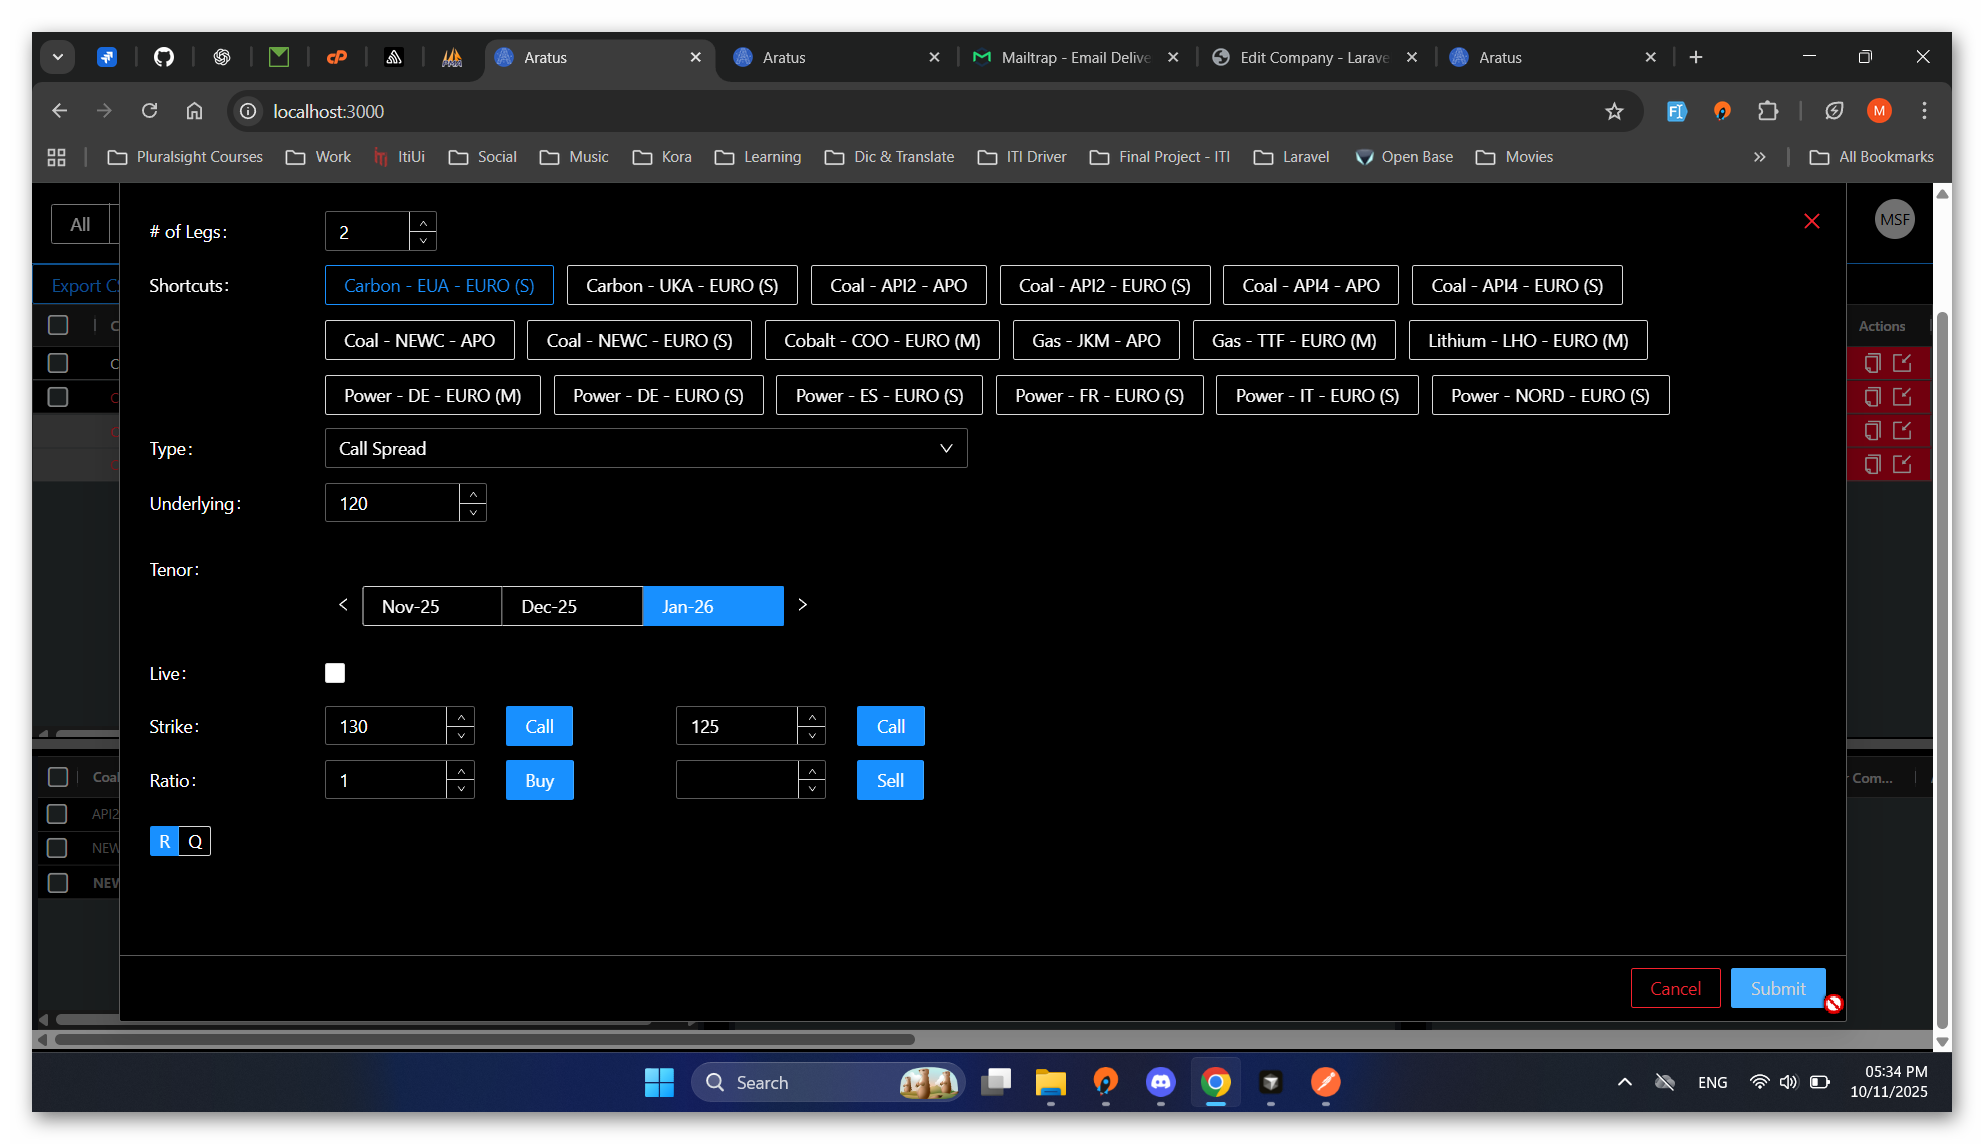Open File Explorer from the taskbar
Image resolution: width=1984 pixels, height=1144 pixels.
(1050, 1082)
